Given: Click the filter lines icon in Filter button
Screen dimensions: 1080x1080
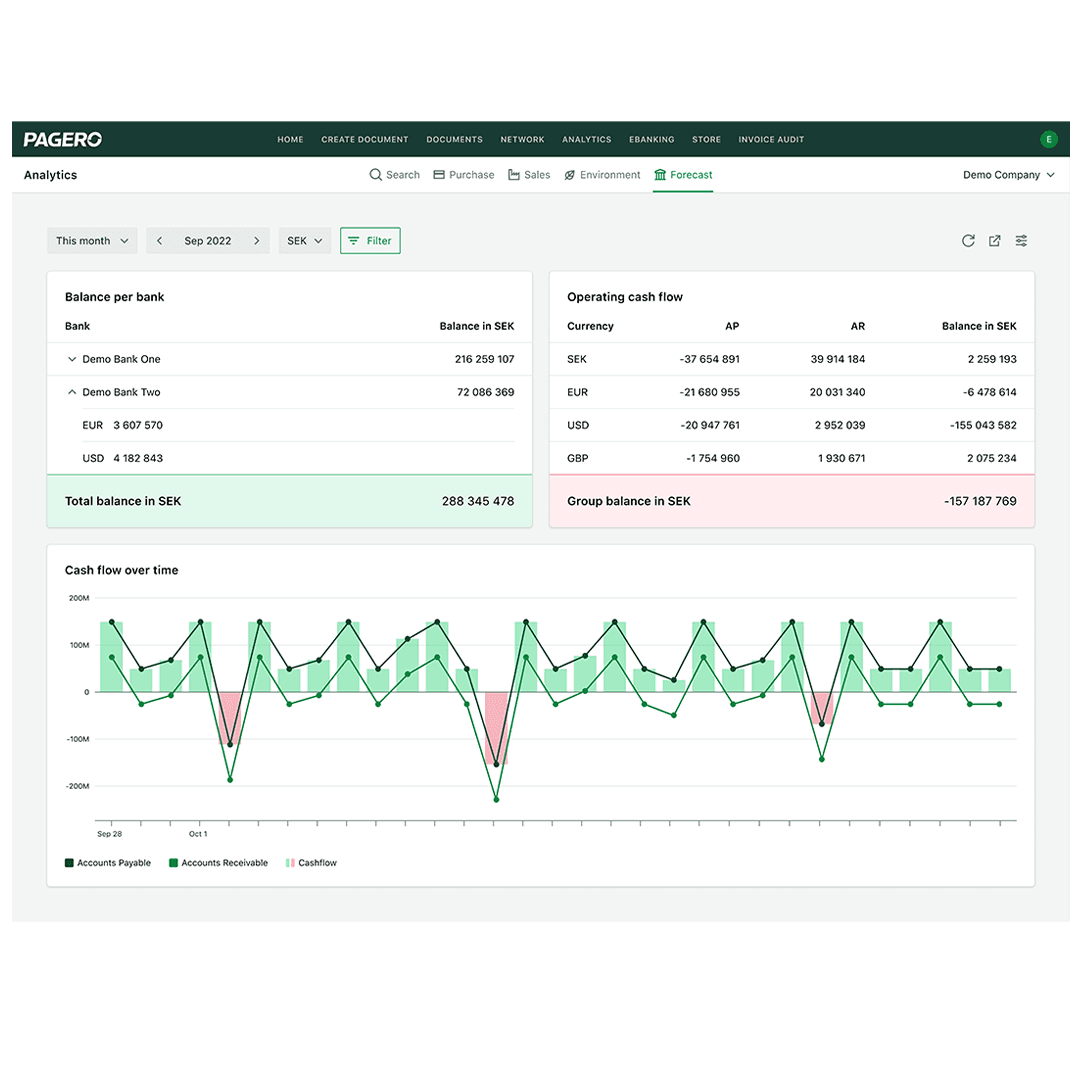Looking at the screenshot, I should tap(353, 240).
